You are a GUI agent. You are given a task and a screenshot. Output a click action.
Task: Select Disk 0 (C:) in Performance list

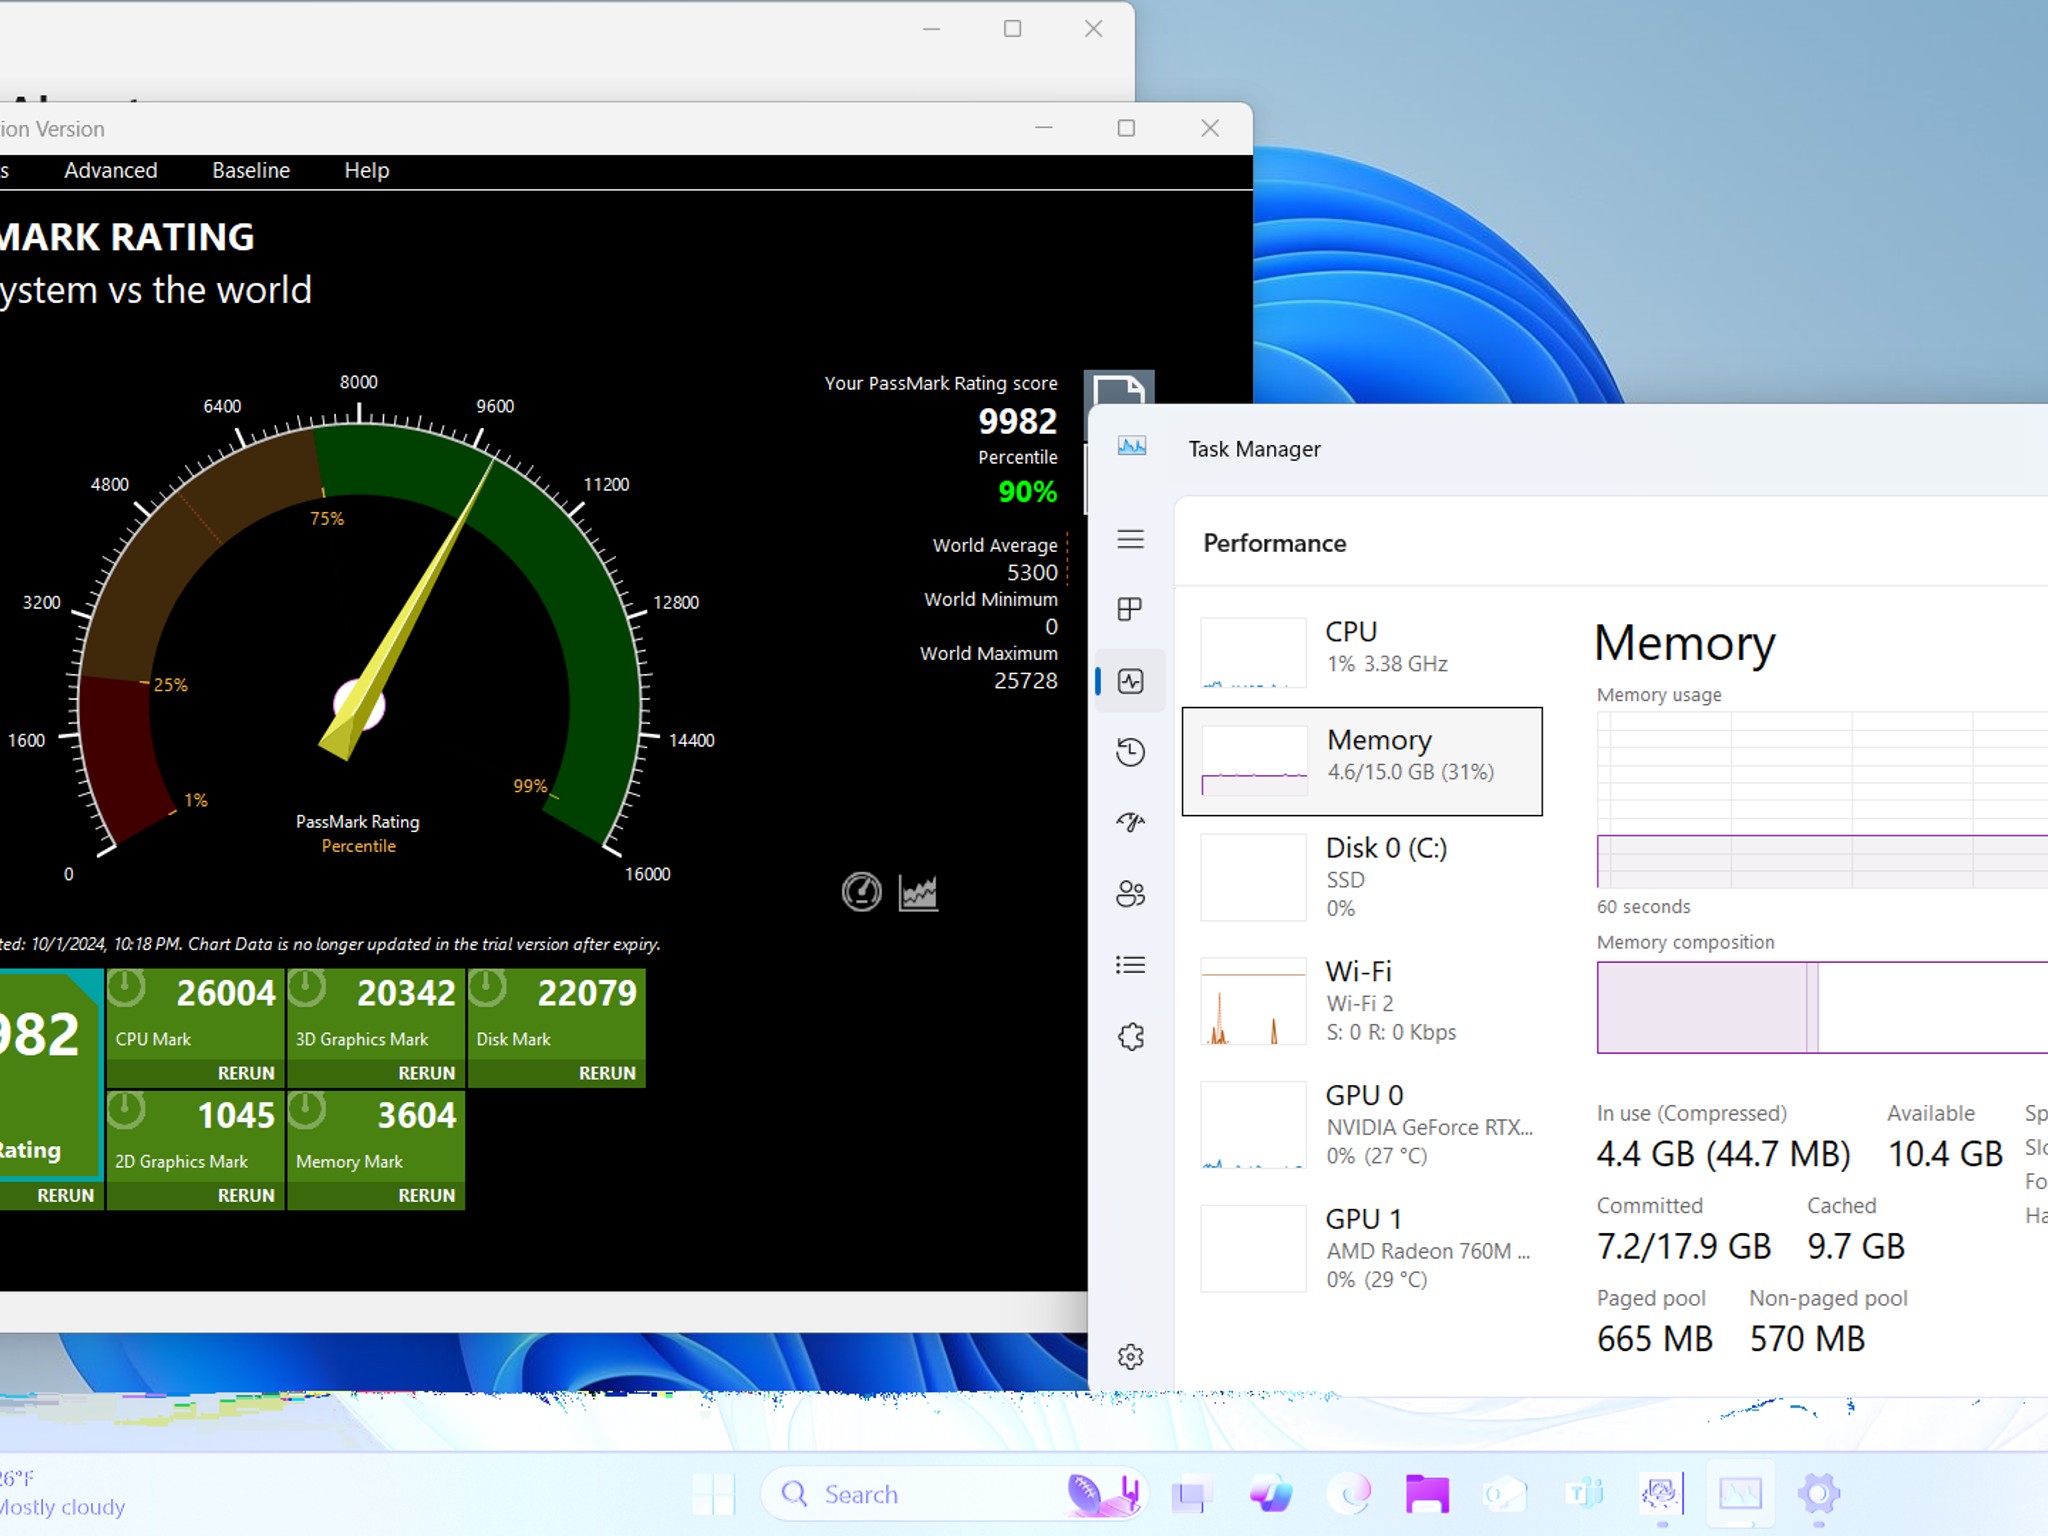tap(1362, 877)
